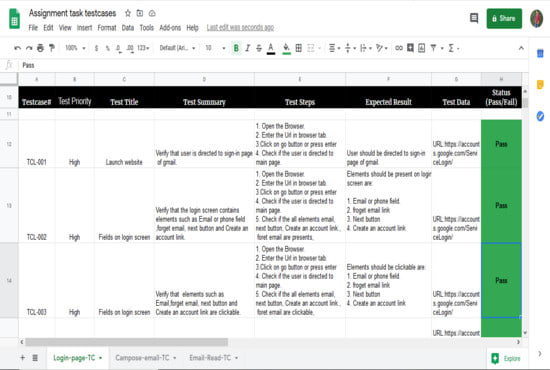This screenshot has width=550, height=370.
Task: Undo the last action
Action: pyautogui.click(x=17, y=48)
